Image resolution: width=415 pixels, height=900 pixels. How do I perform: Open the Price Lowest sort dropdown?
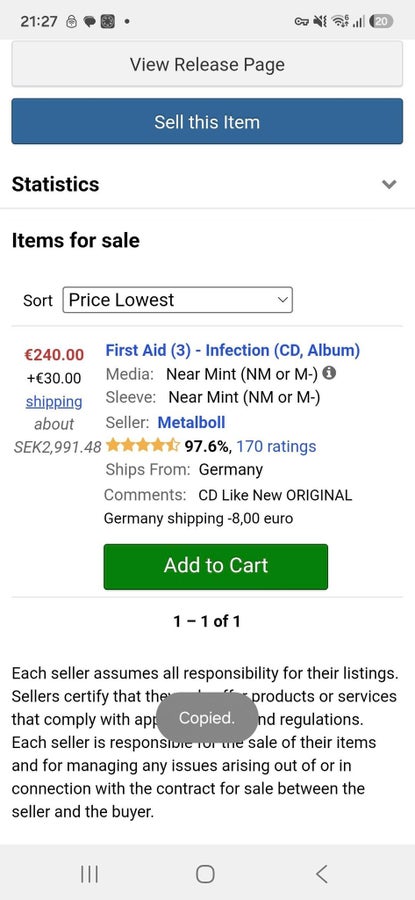click(x=177, y=300)
